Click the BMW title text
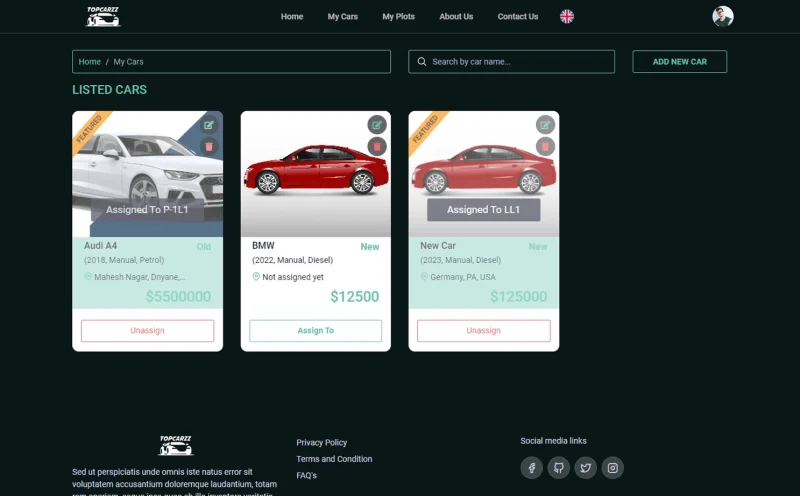This screenshot has width=800, height=496. [263, 245]
